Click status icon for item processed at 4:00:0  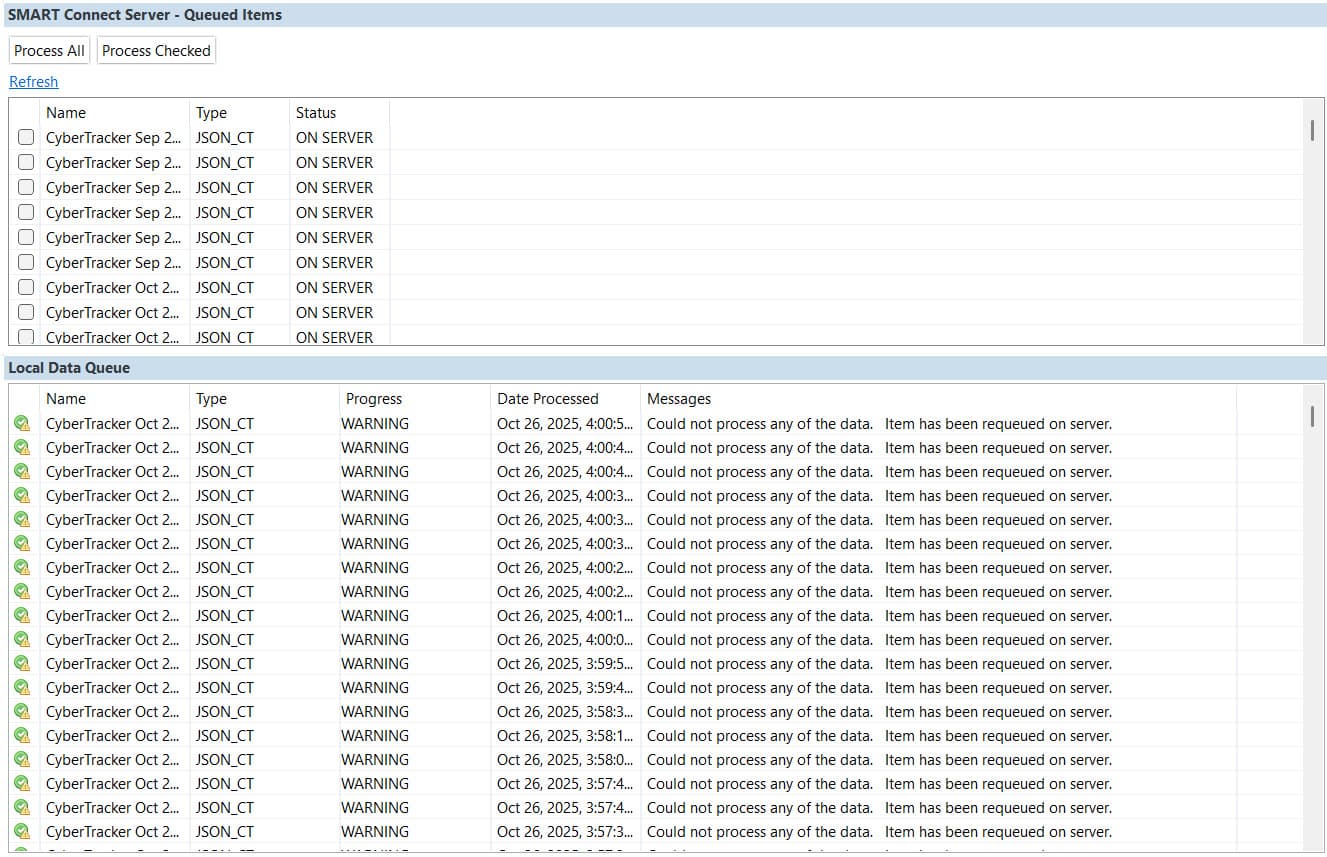[x=22, y=640]
